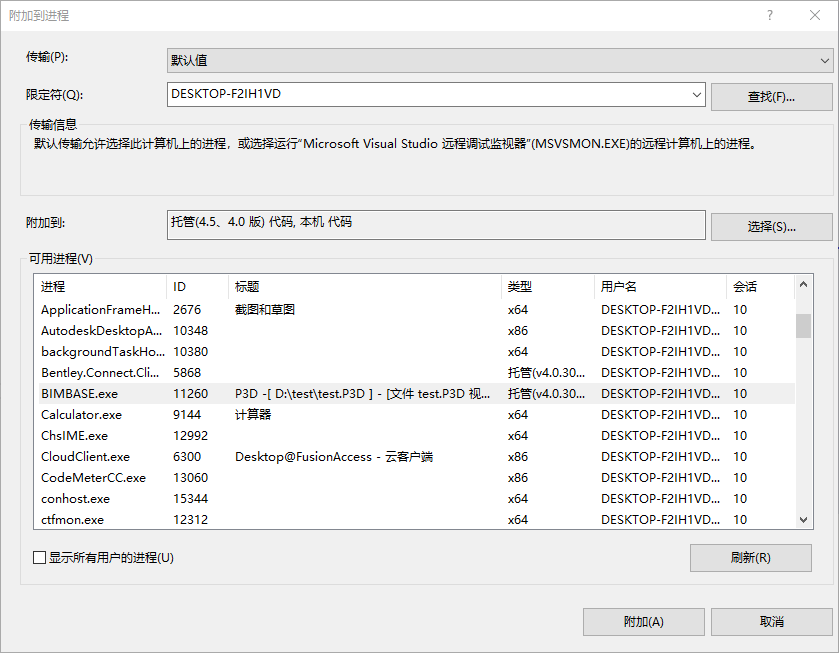Click process ID 6300
839x653 pixels.
187,457
